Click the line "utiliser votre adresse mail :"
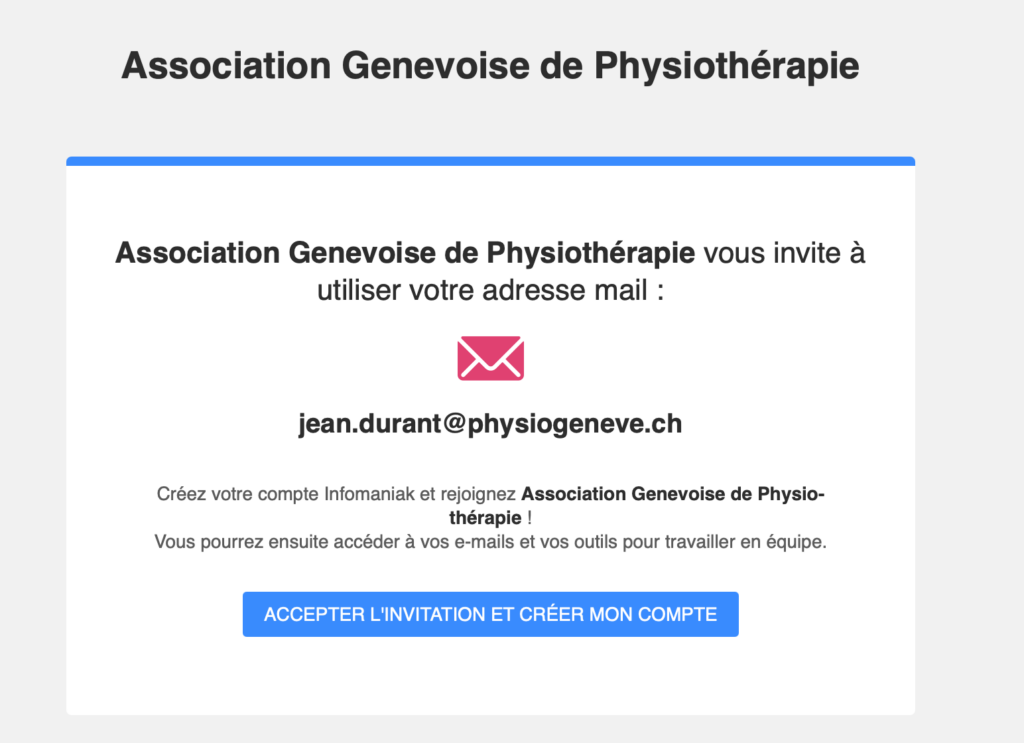This screenshot has height=743, width=1024. click(490, 291)
